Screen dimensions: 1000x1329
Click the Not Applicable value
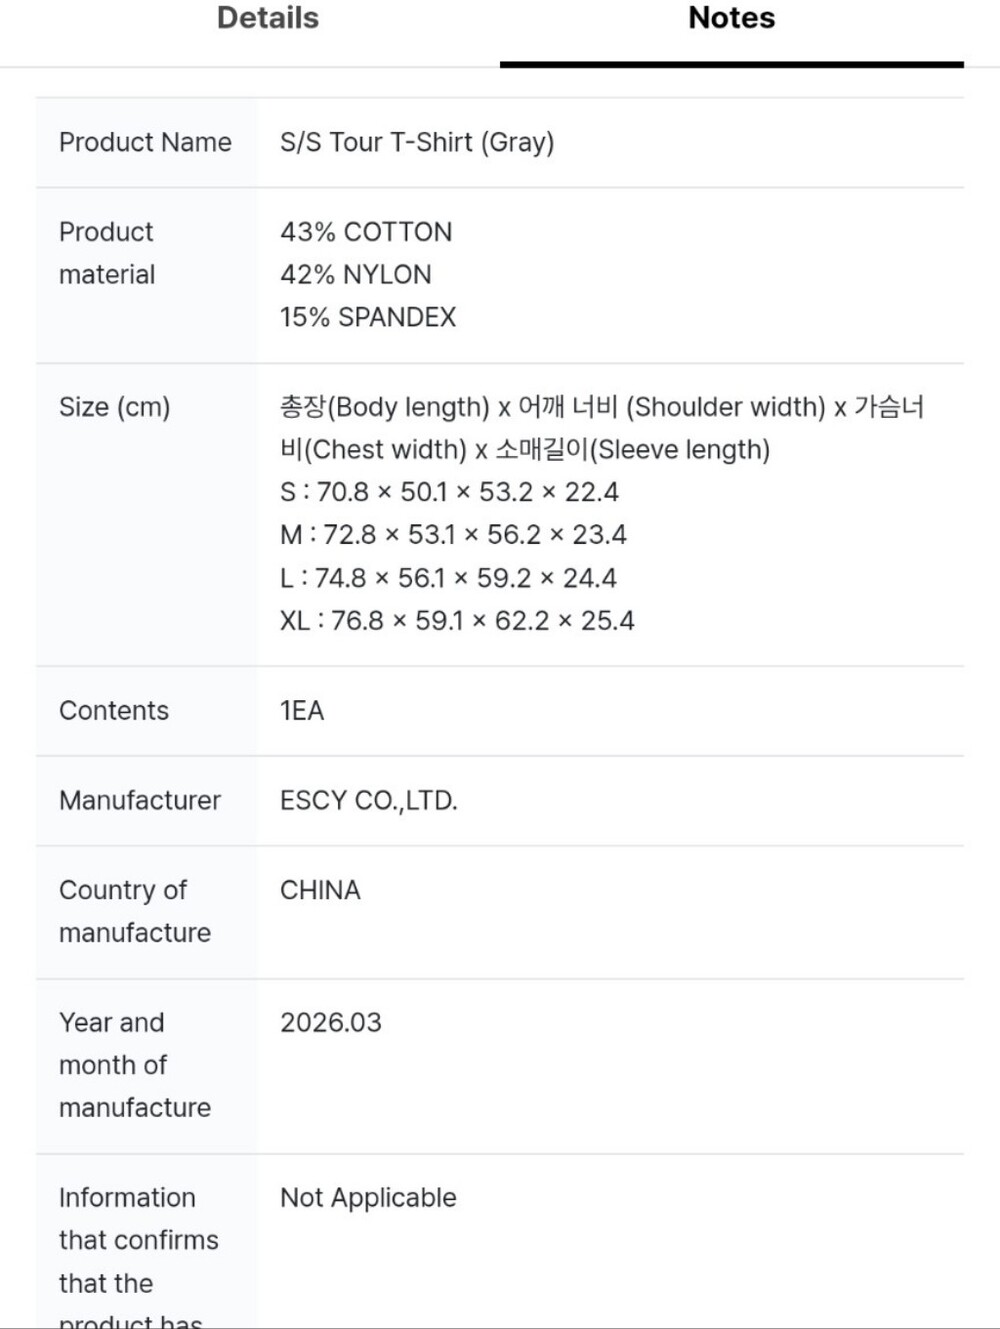coord(368,1197)
